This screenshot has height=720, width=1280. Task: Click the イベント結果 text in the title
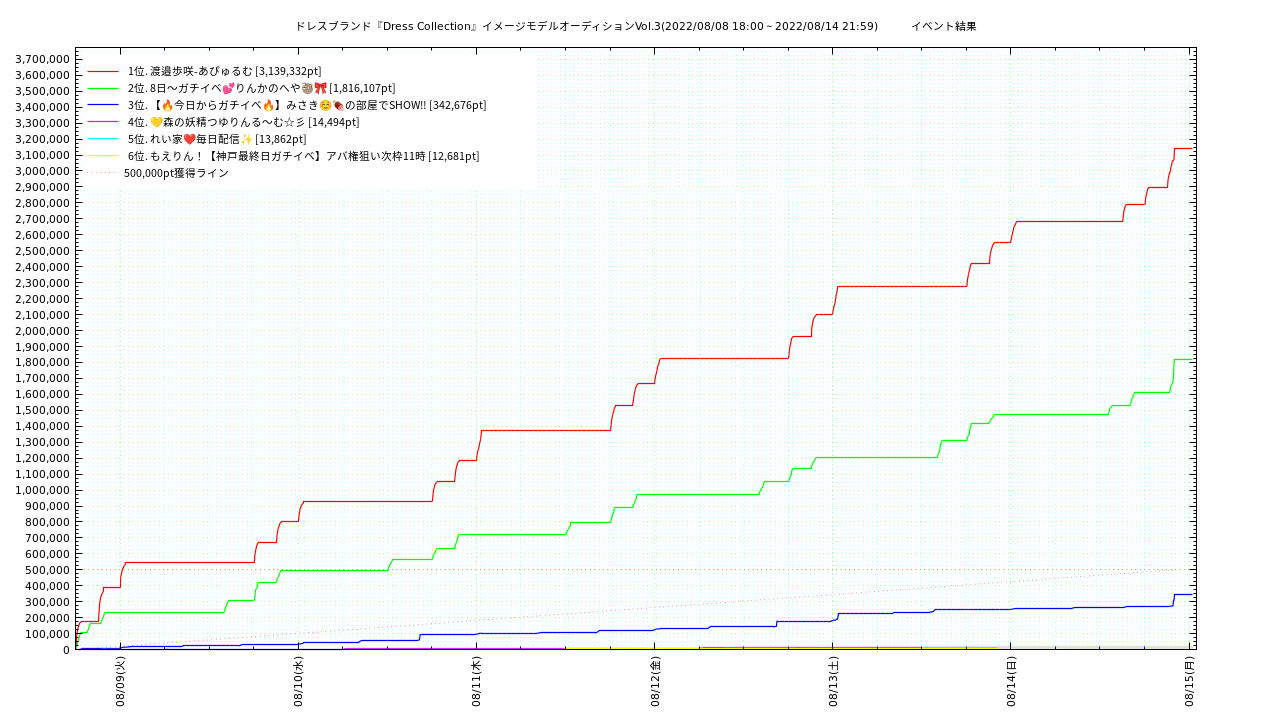[x=943, y=26]
